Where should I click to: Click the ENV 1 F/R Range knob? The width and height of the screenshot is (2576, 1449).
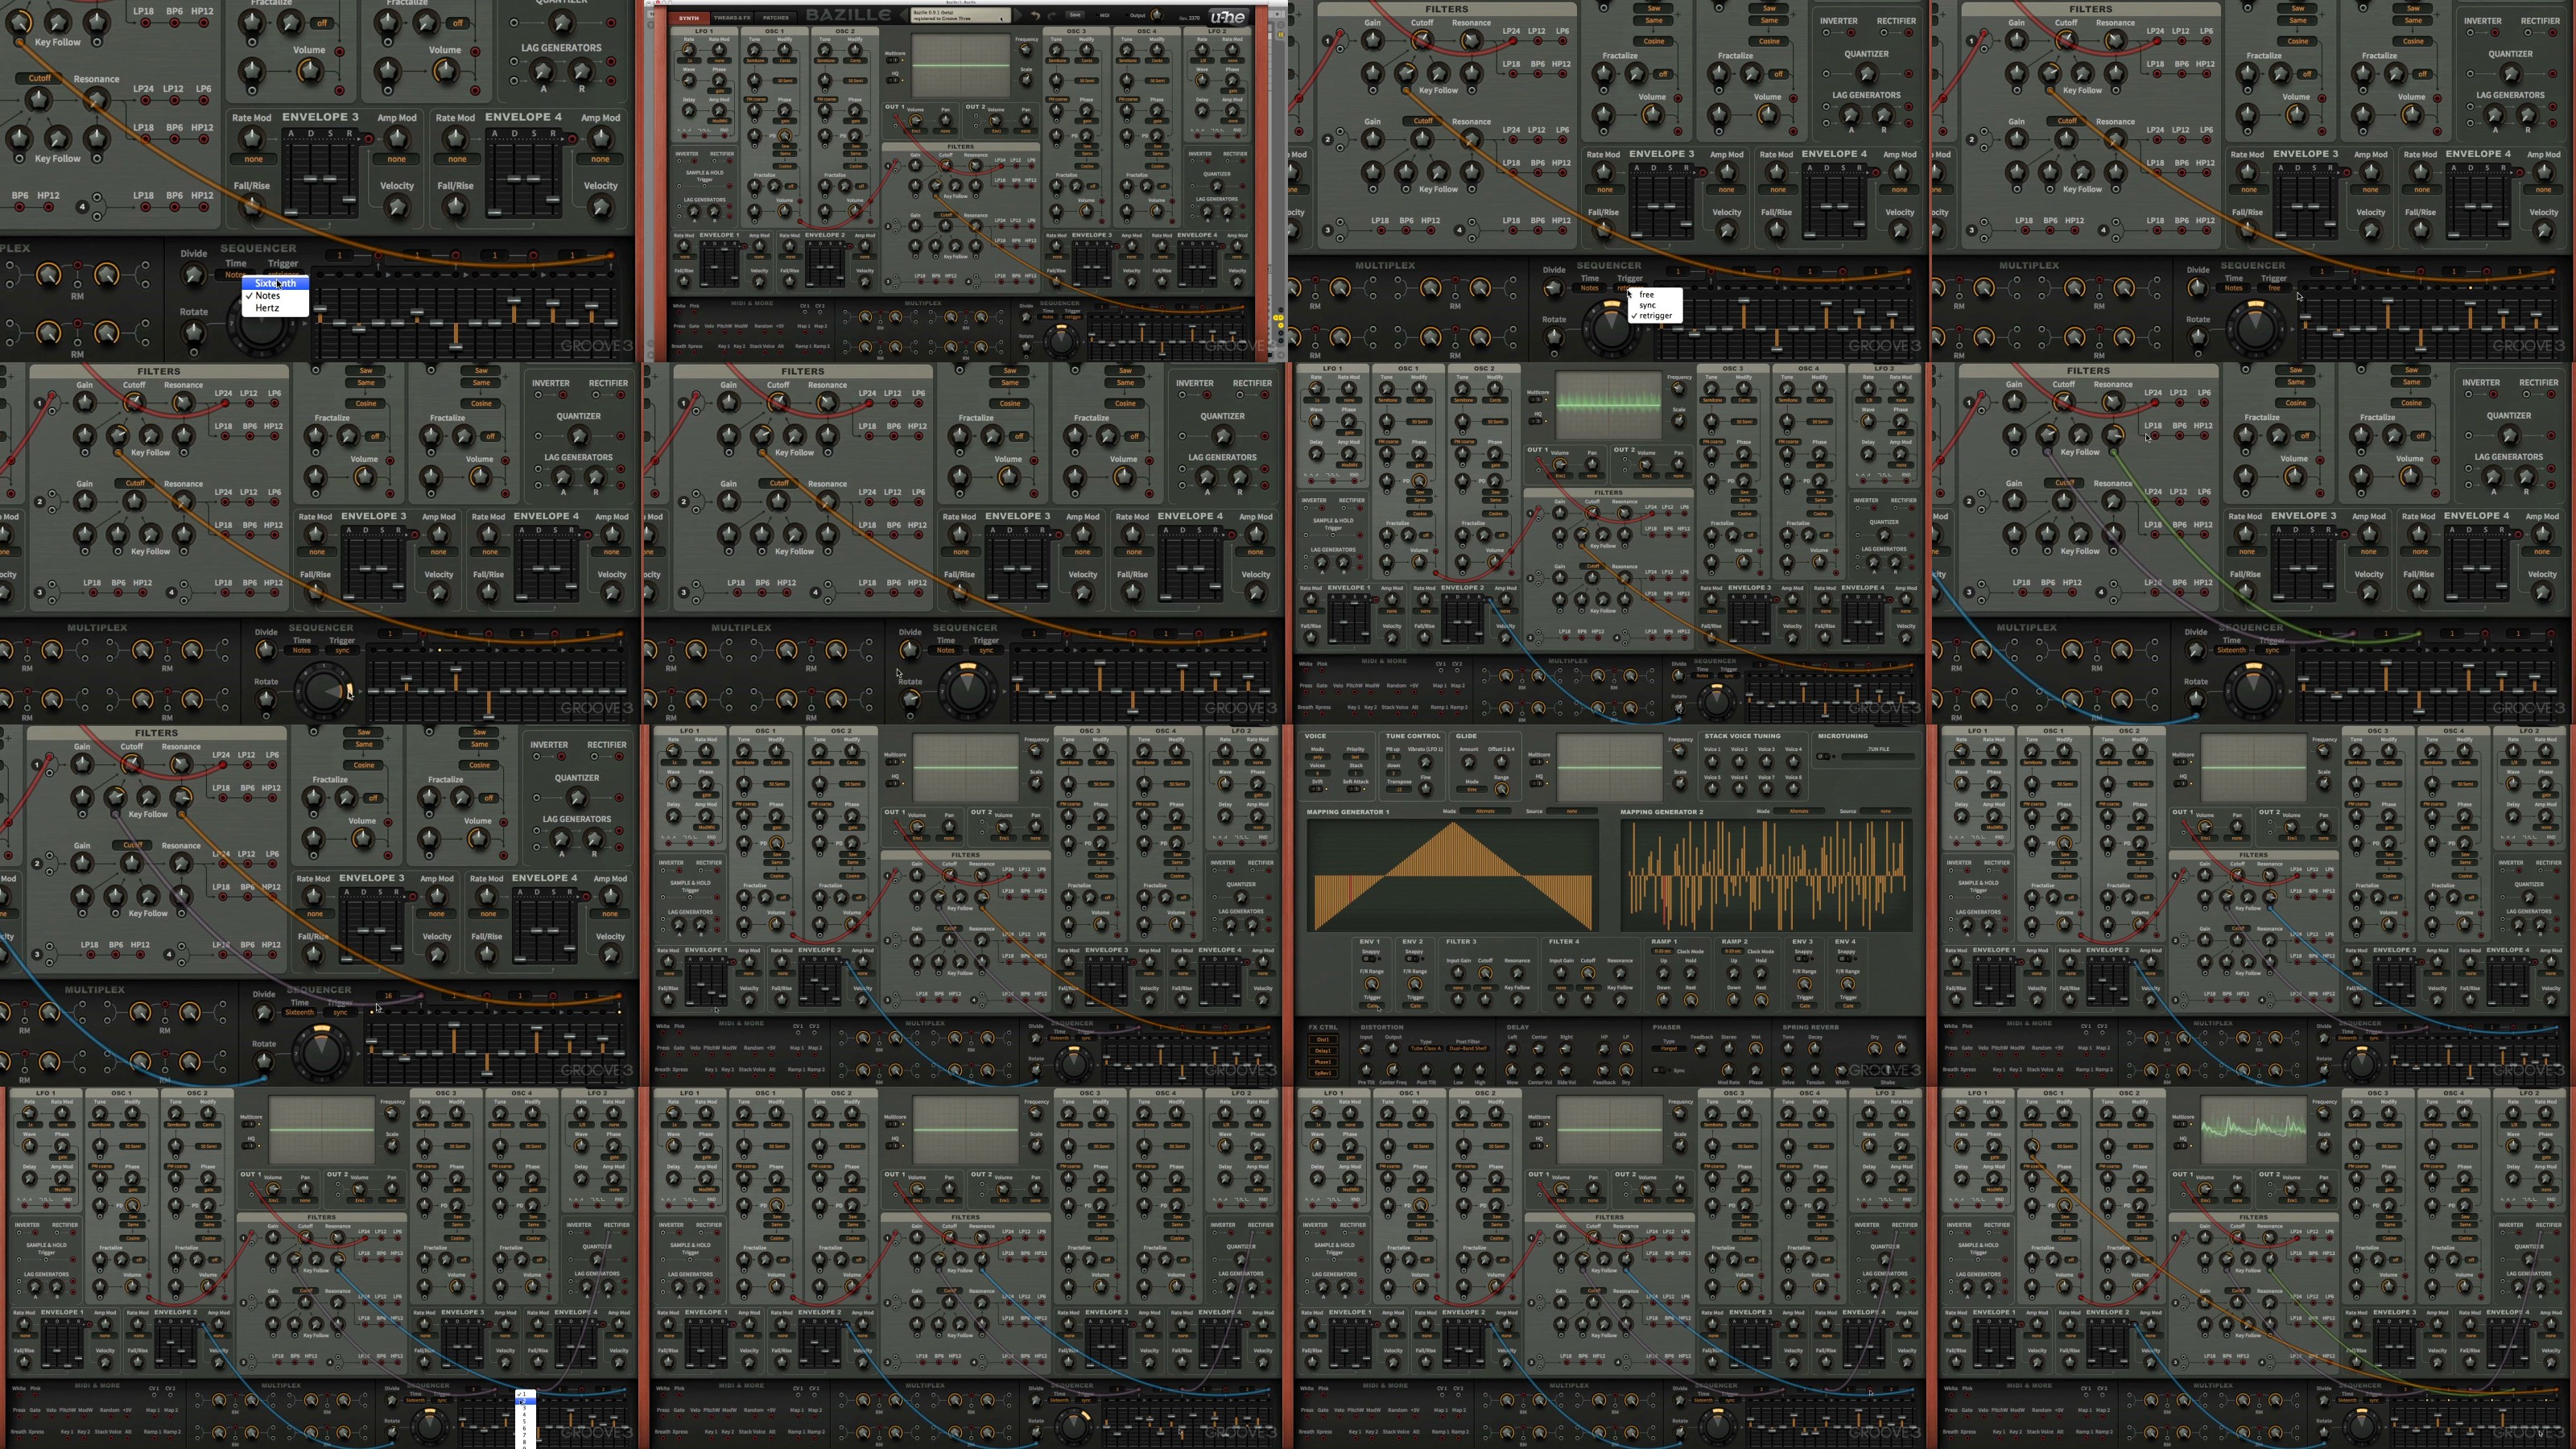[1372, 984]
